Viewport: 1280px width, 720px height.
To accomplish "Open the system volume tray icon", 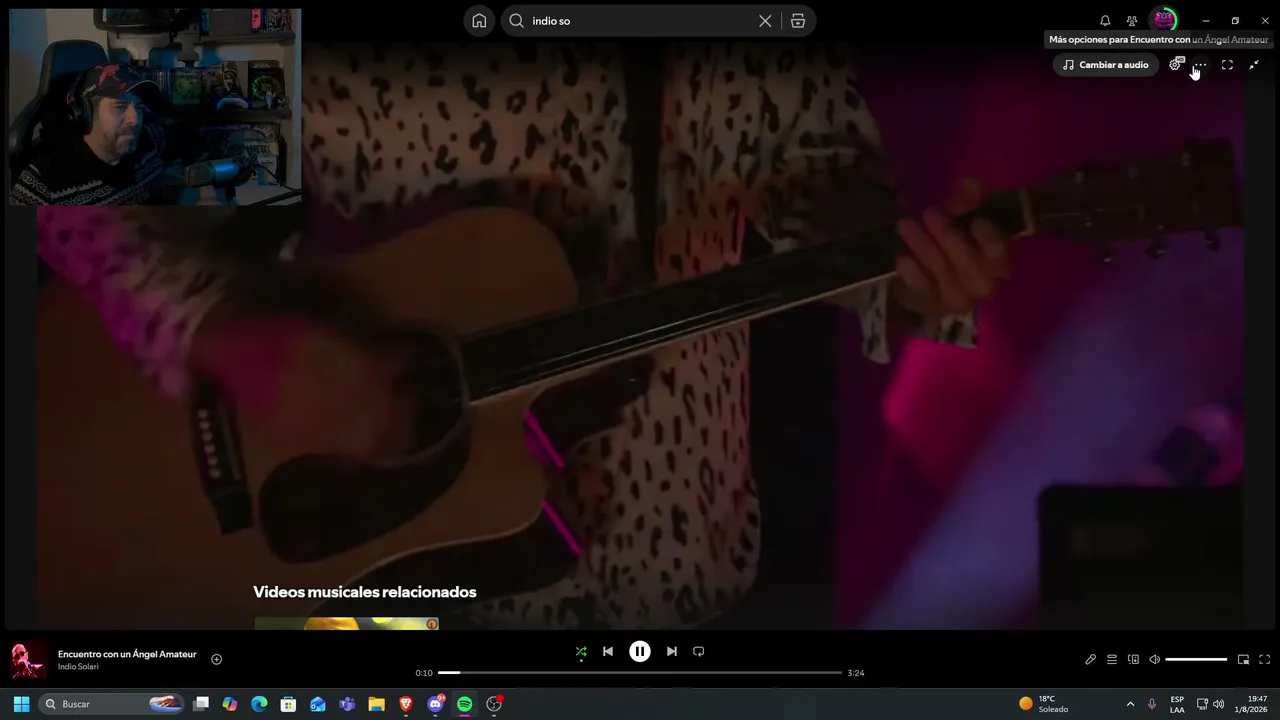I will tap(1218, 704).
